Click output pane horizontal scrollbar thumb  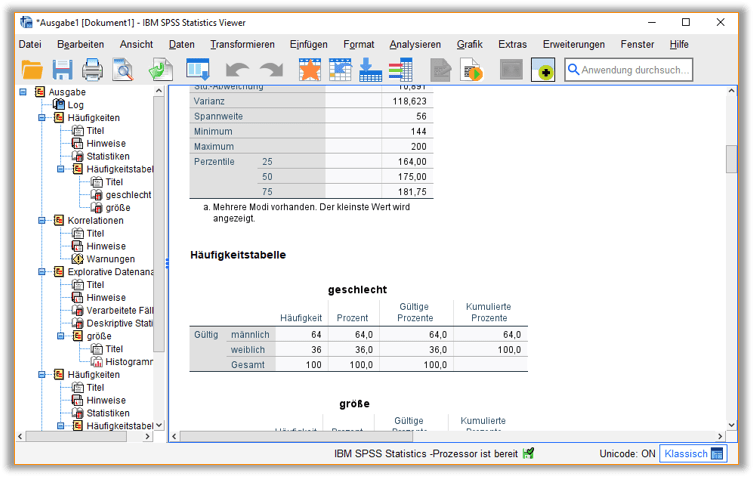tap(296, 436)
